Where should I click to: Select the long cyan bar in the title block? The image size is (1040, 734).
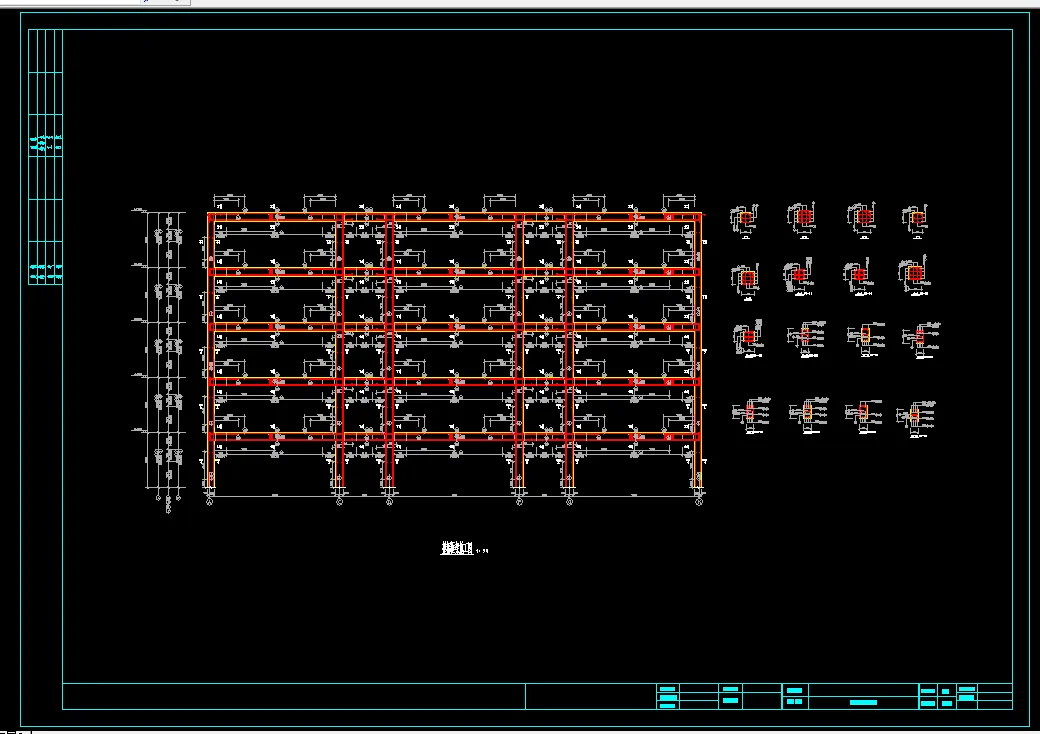863,702
